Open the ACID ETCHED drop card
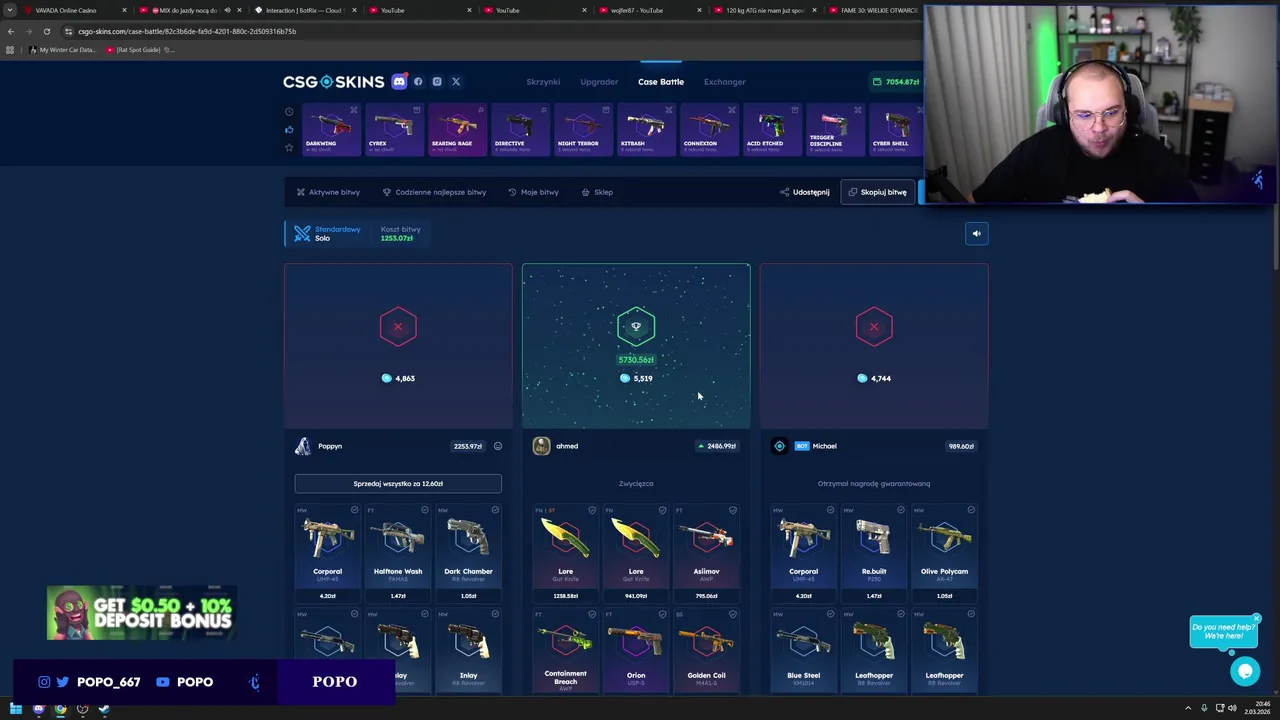The image size is (1280, 720). tap(771, 129)
